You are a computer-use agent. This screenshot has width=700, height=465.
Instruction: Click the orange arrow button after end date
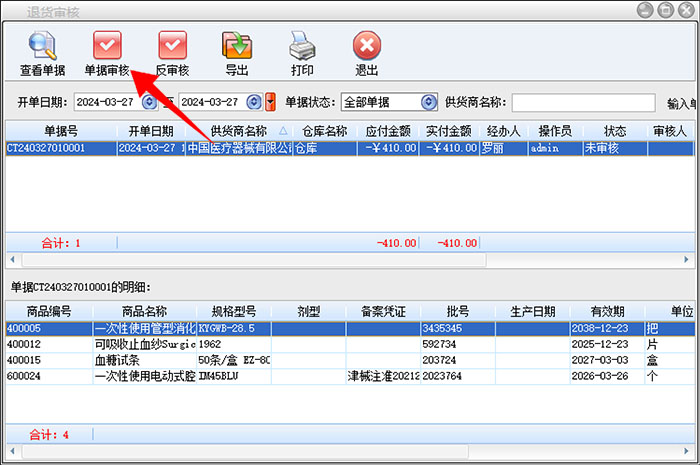point(270,102)
